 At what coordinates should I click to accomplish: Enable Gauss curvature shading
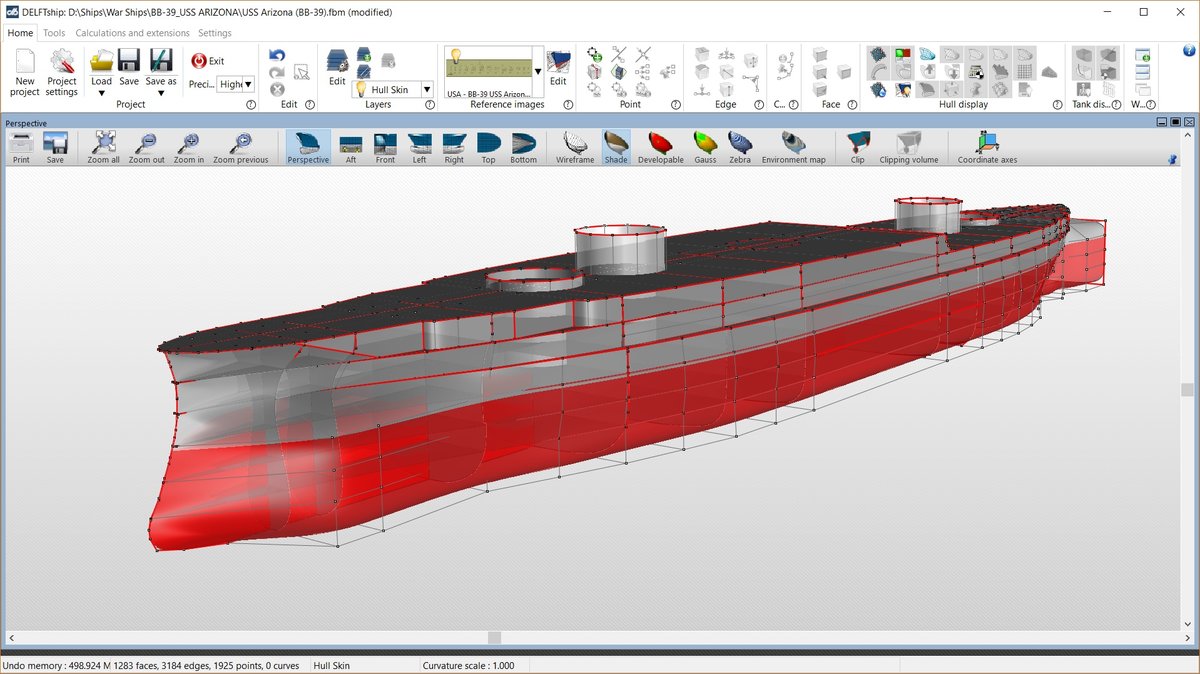click(705, 146)
